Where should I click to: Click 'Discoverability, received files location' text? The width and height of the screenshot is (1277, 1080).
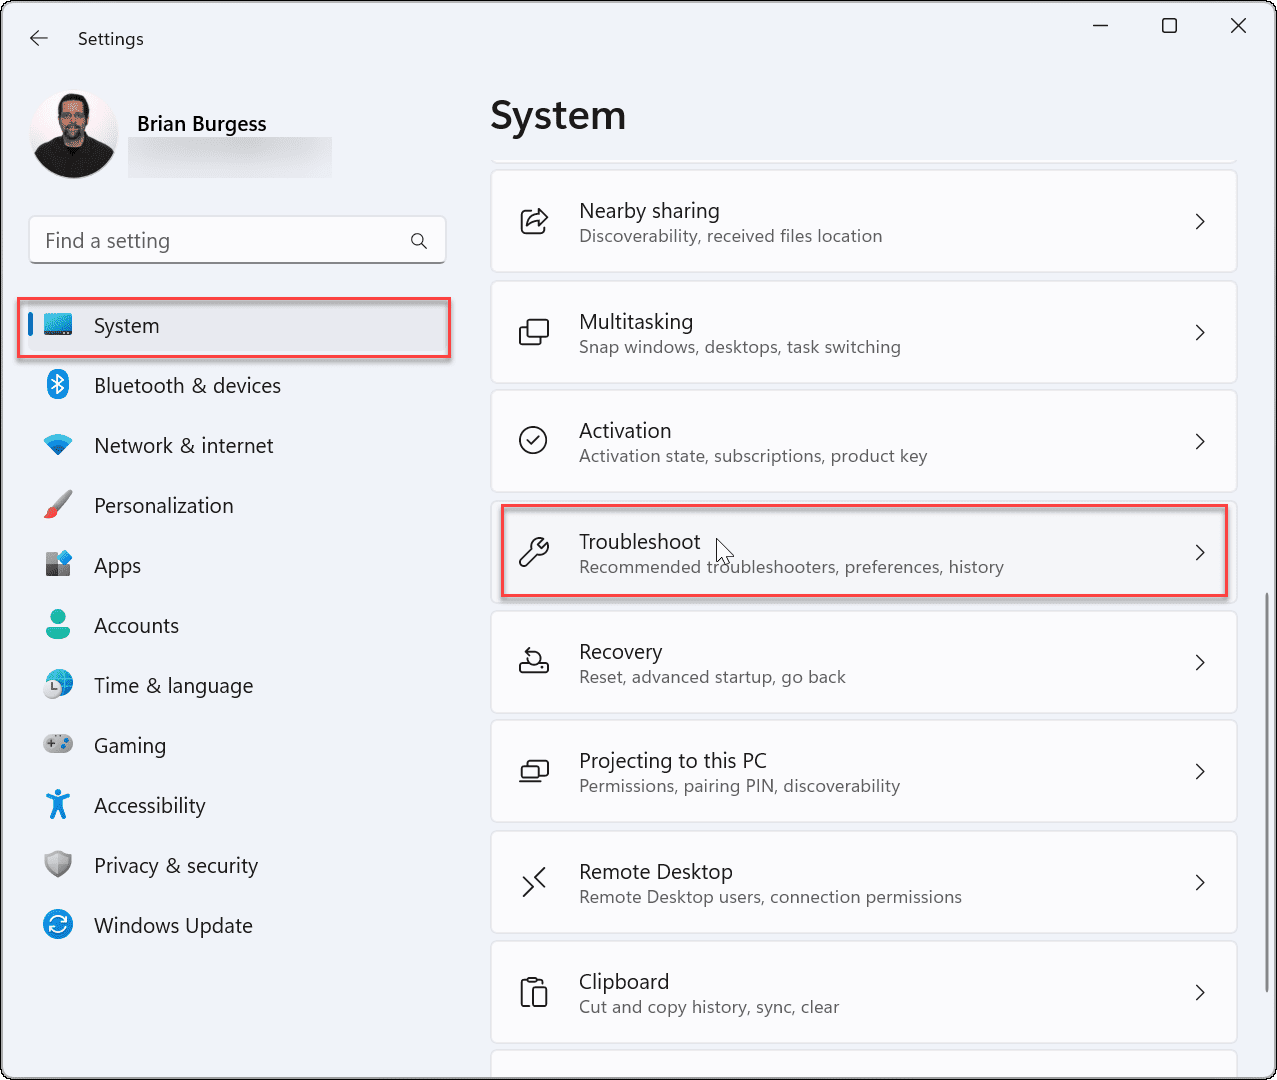[731, 236]
